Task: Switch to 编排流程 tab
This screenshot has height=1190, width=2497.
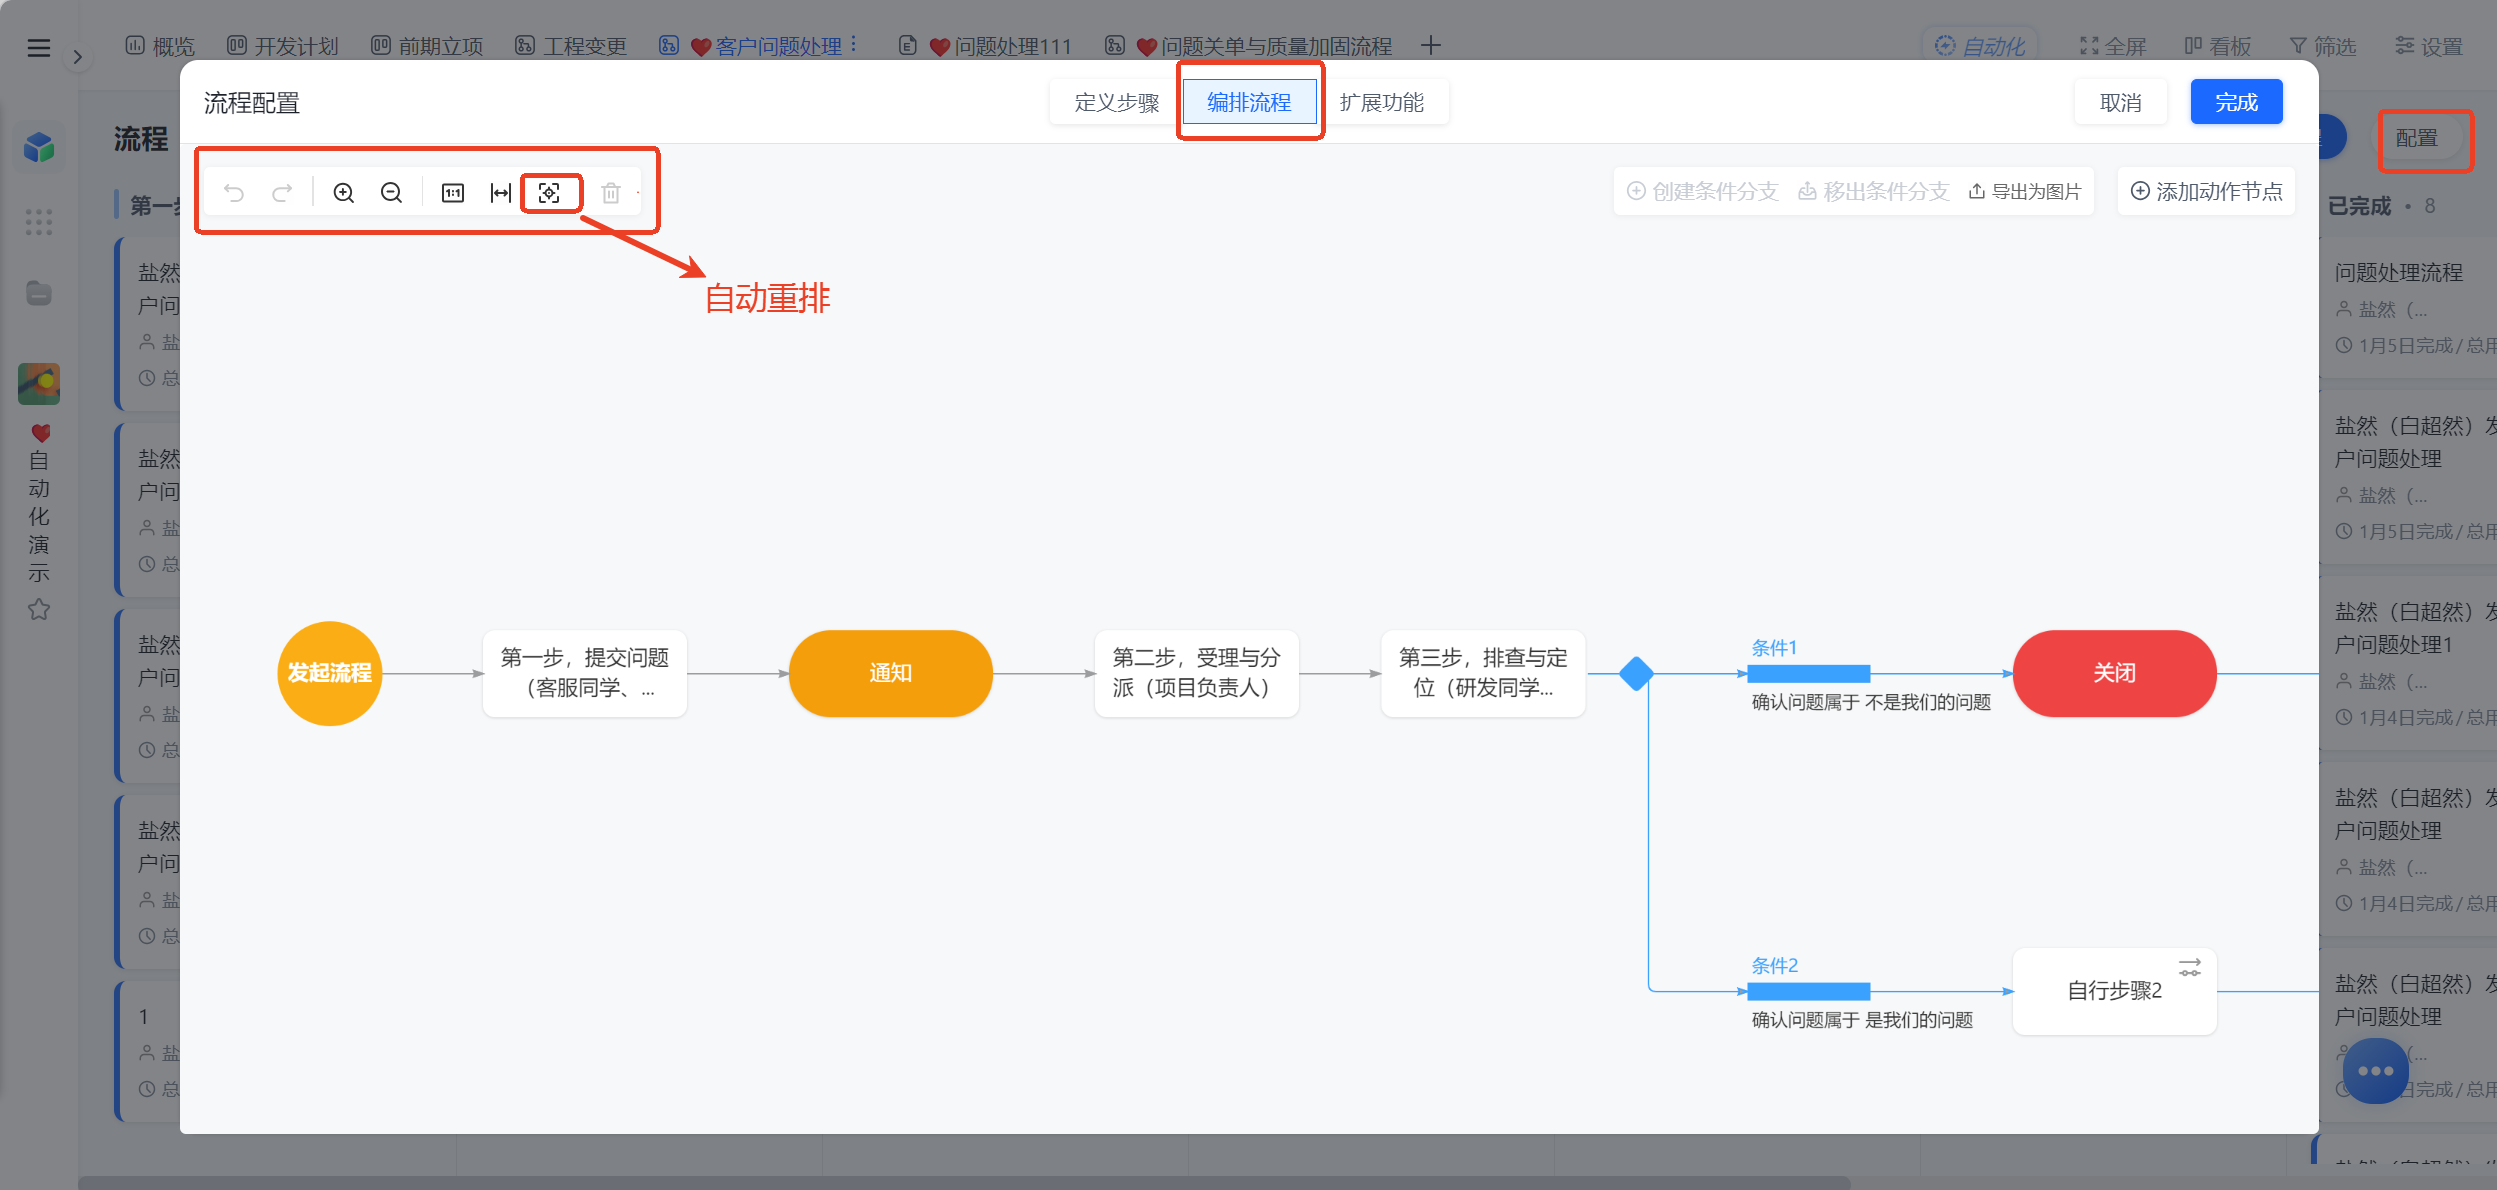Action: (1249, 102)
